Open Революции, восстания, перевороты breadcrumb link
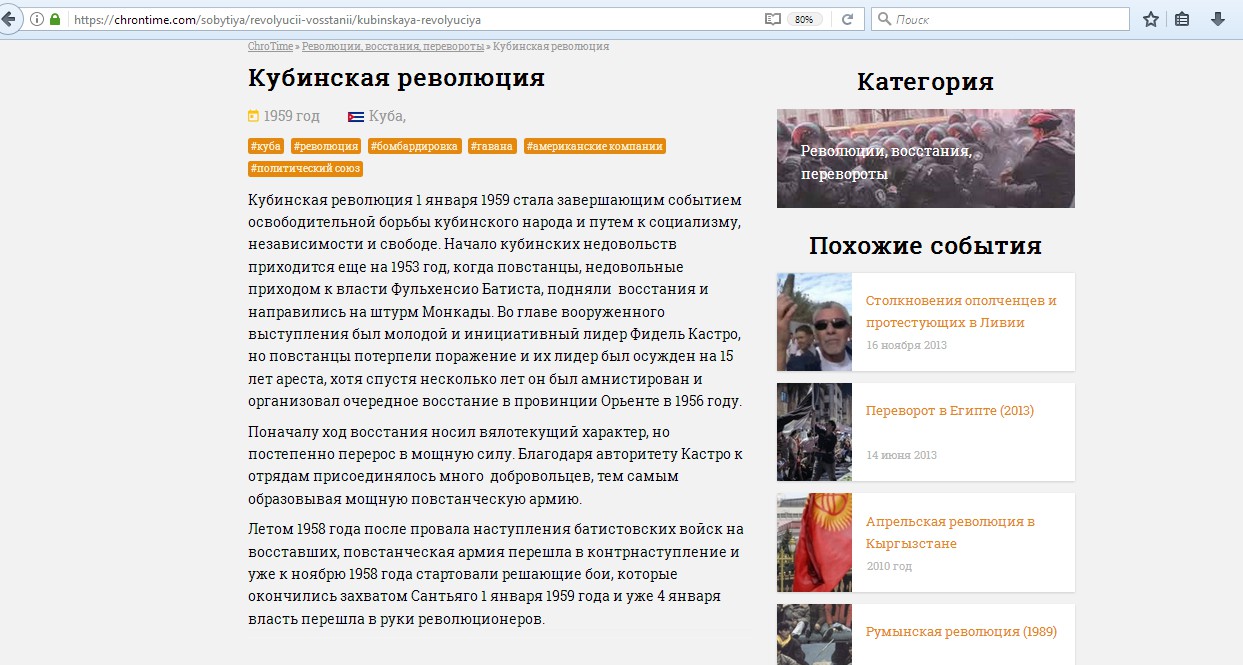This screenshot has width=1243, height=665. pyautogui.click(x=393, y=46)
